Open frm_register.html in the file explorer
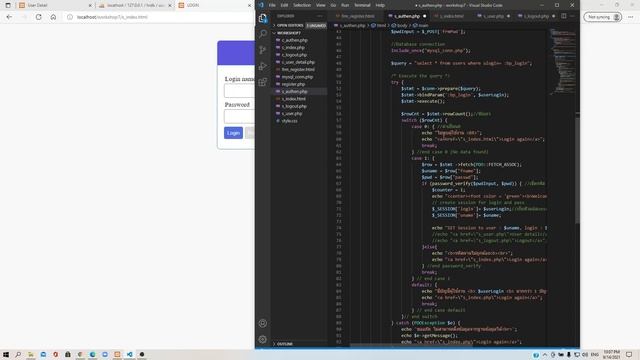 (x=299, y=69)
